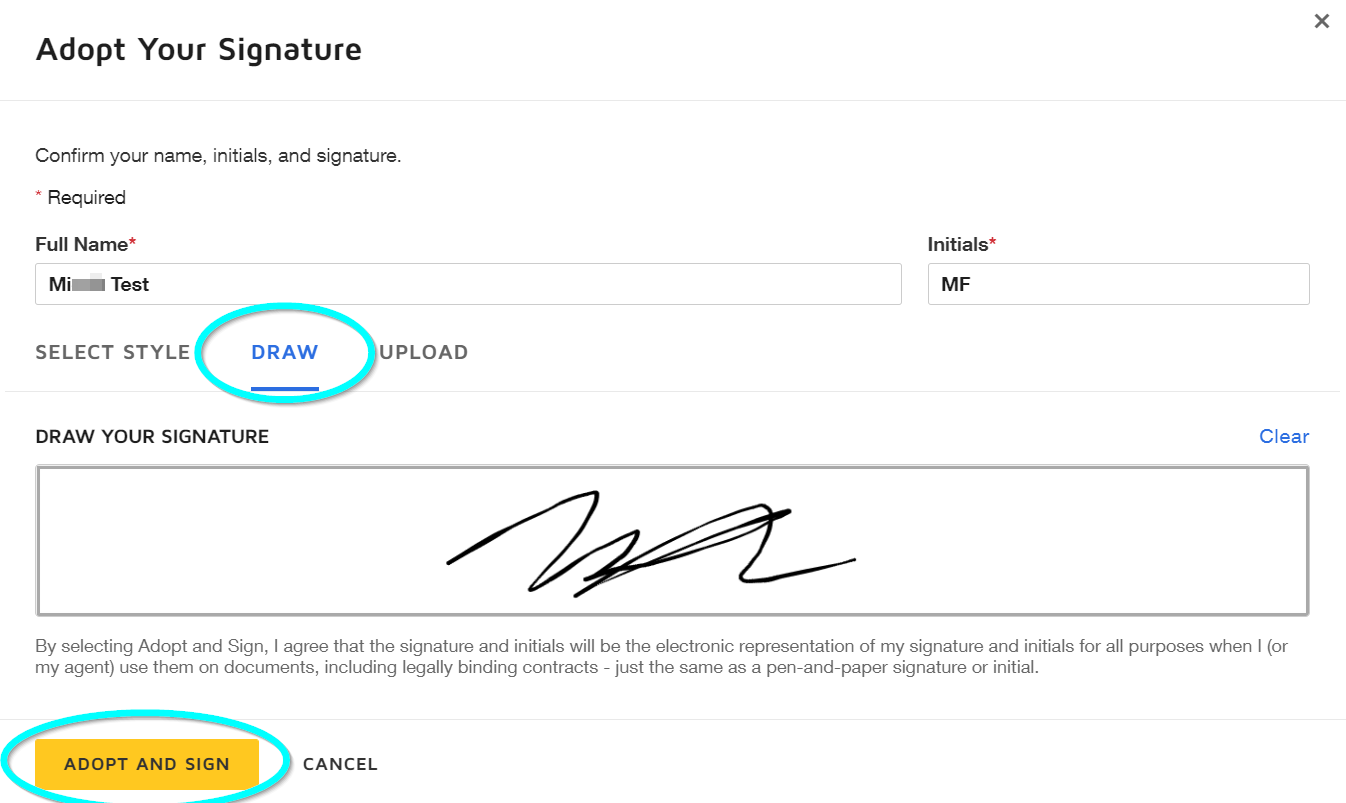Screen dimensions: 1346x803
Task: Click the legal agreement disclaimer paragraph
Action: [x=660, y=657]
